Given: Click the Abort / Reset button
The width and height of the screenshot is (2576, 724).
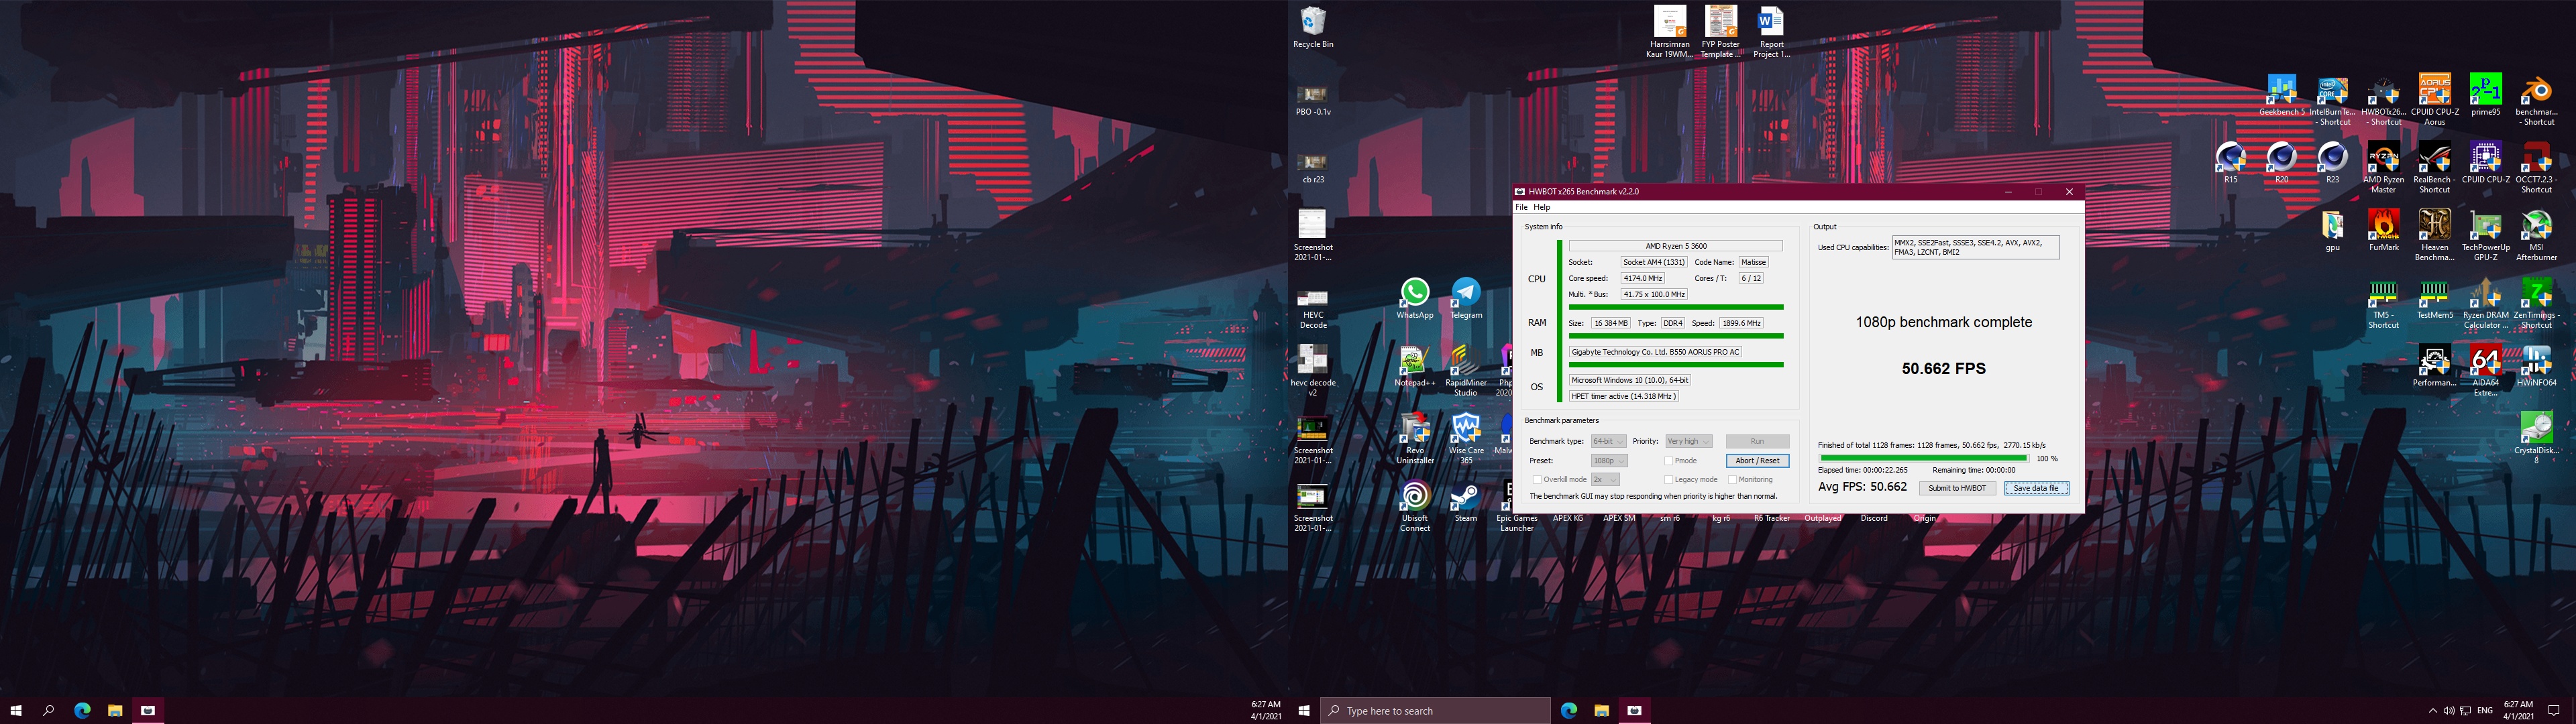Looking at the screenshot, I should (1757, 461).
